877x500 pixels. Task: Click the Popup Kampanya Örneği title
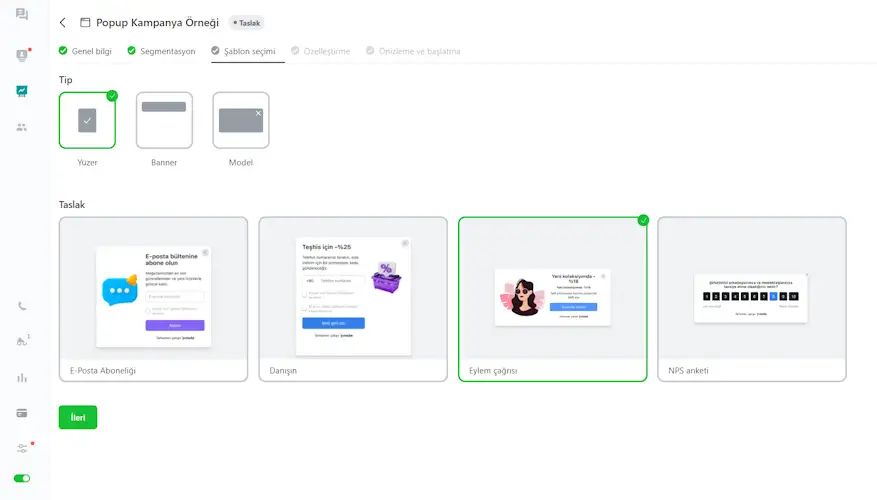pyautogui.click(x=157, y=22)
